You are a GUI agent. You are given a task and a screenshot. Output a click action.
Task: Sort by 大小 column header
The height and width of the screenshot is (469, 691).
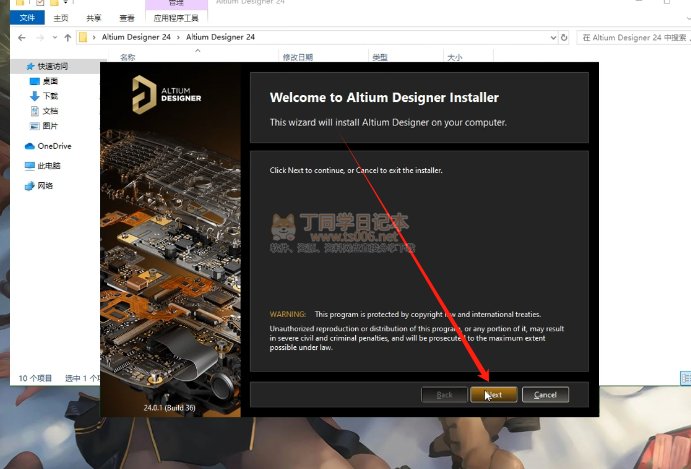click(x=455, y=57)
